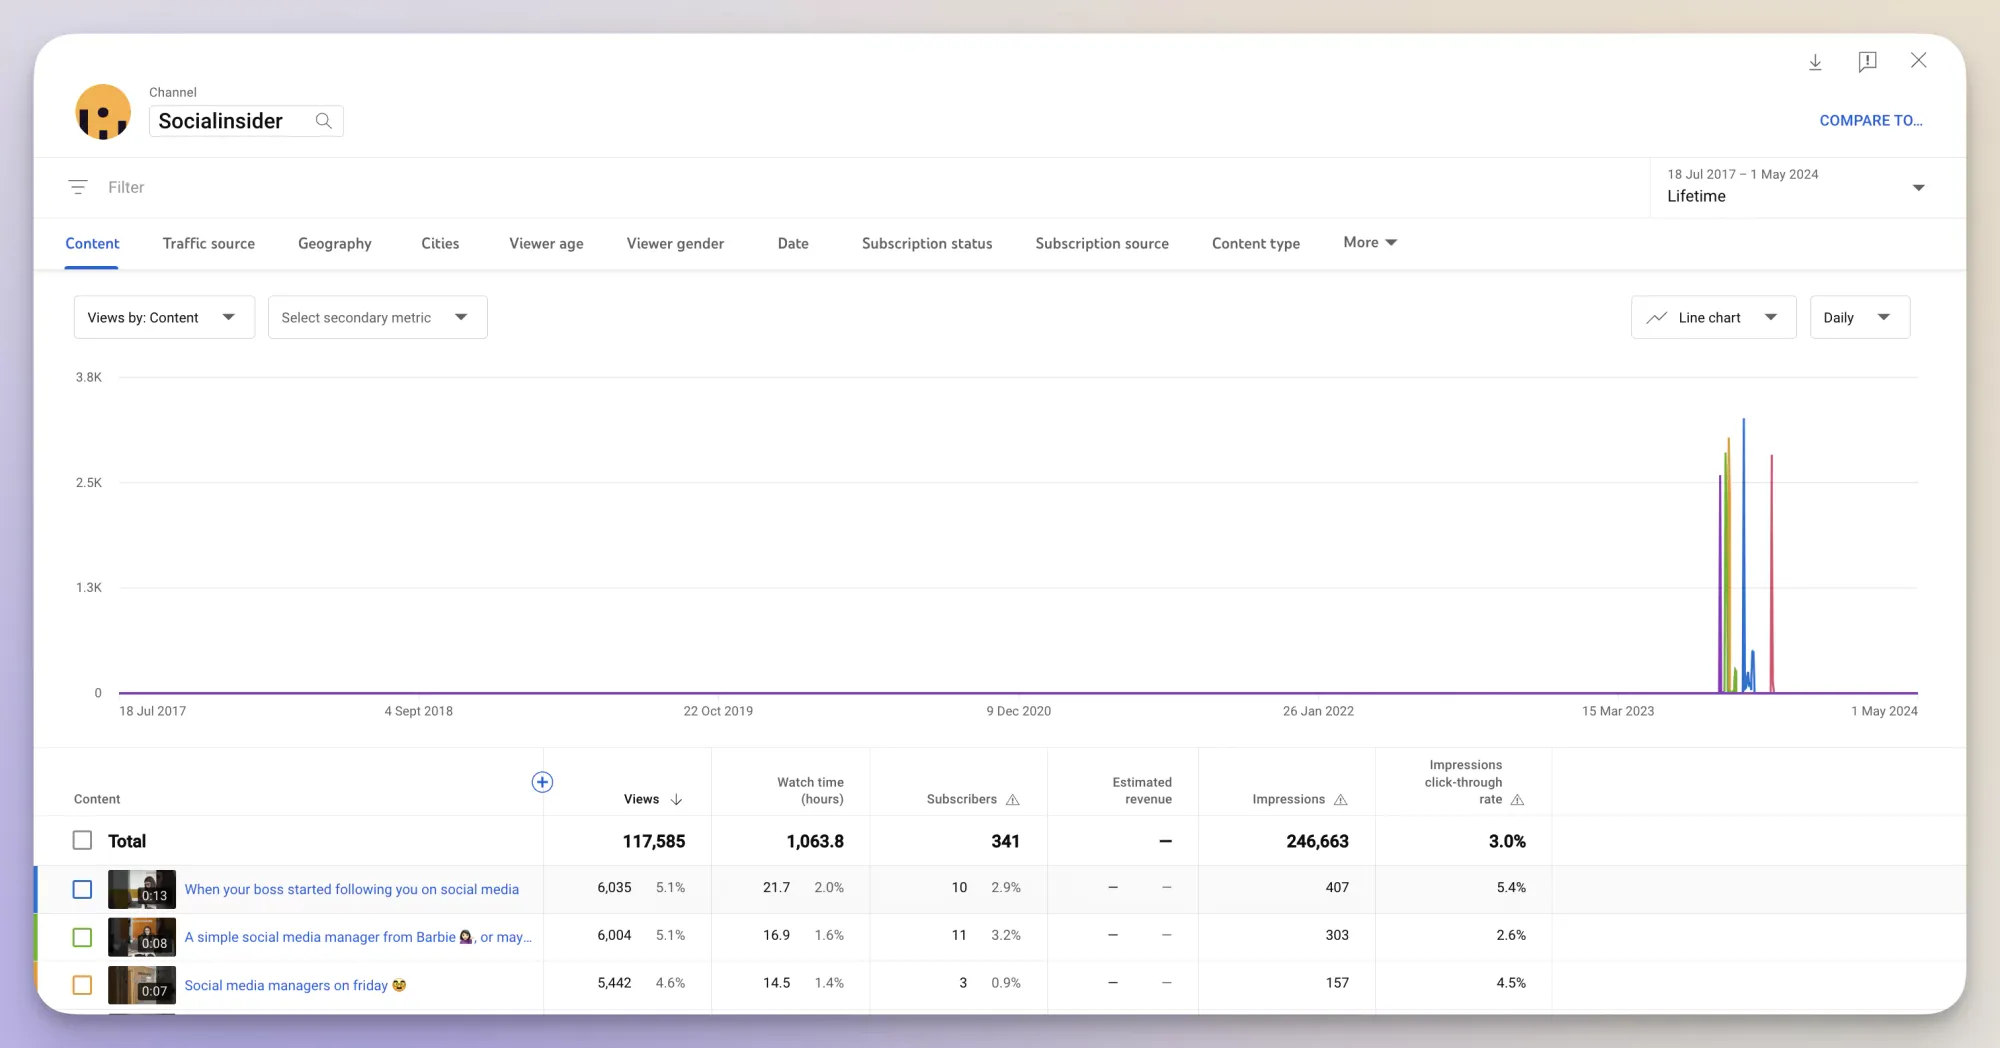Image resolution: width=2000 pixels, height=1048 pixels.
Task: Click the channel search magnifier icon
Action: click(x=323, y=121)
